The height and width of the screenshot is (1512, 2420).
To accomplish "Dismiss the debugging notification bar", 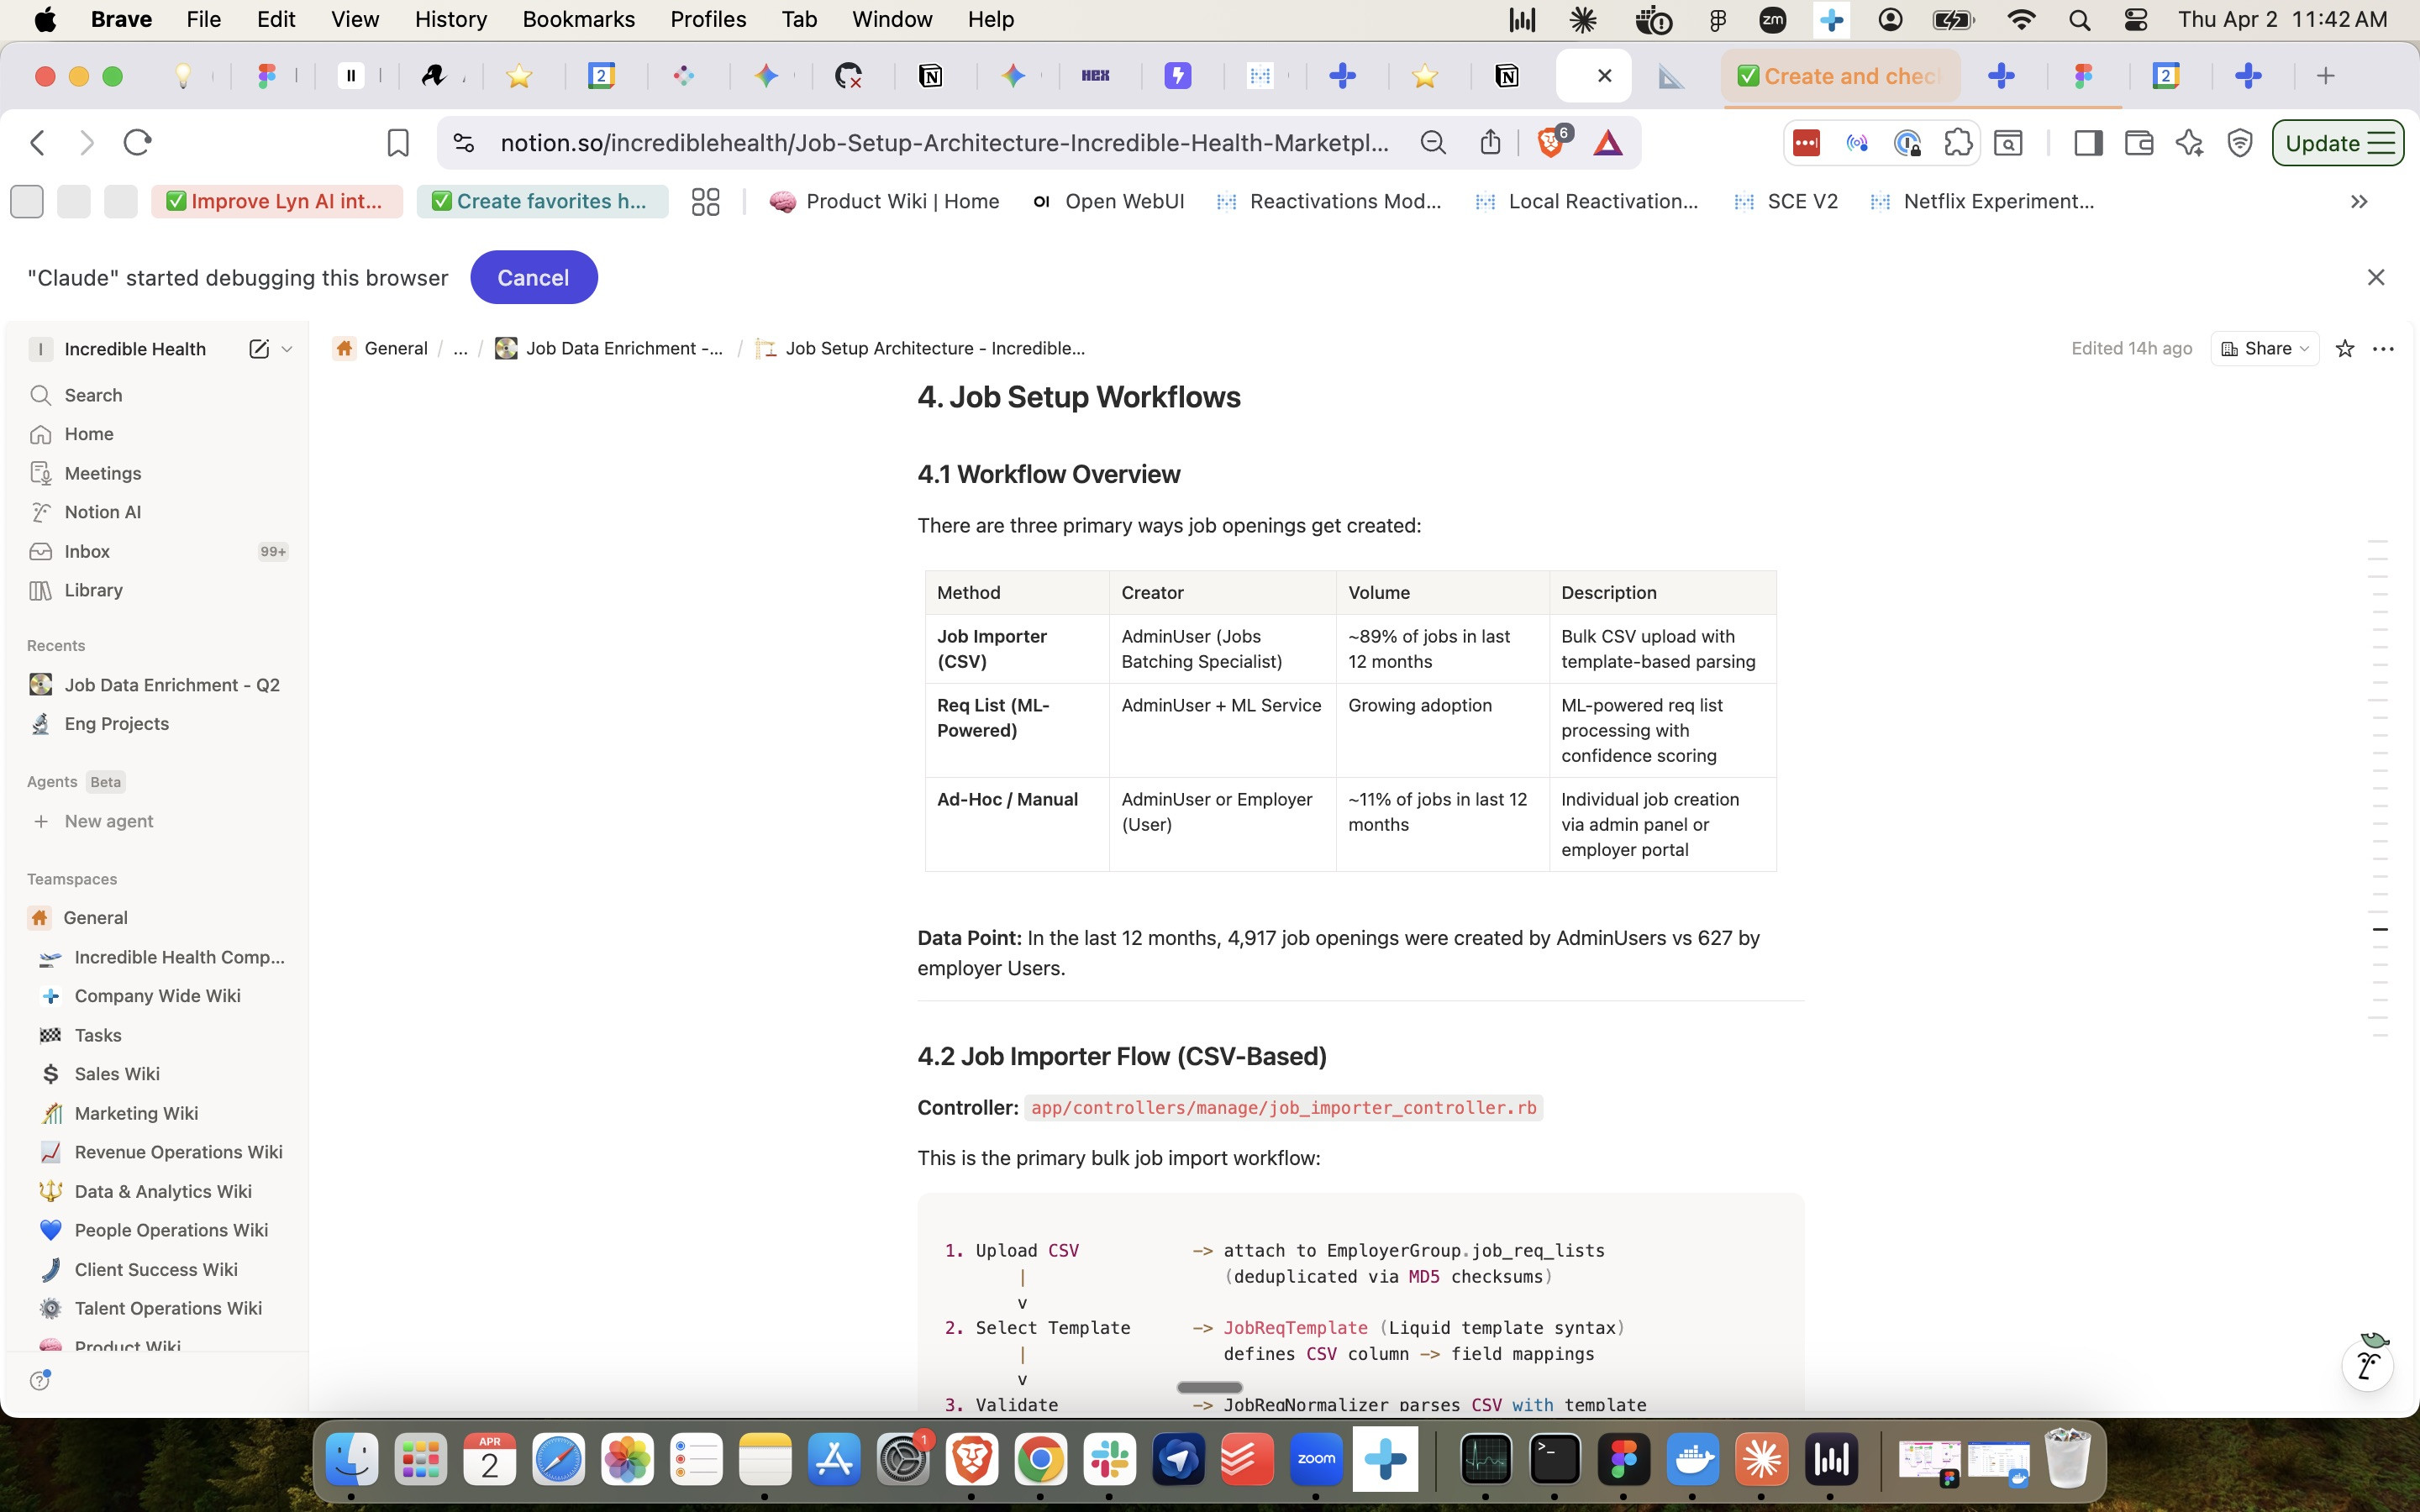I will [x=2376, y=277].
